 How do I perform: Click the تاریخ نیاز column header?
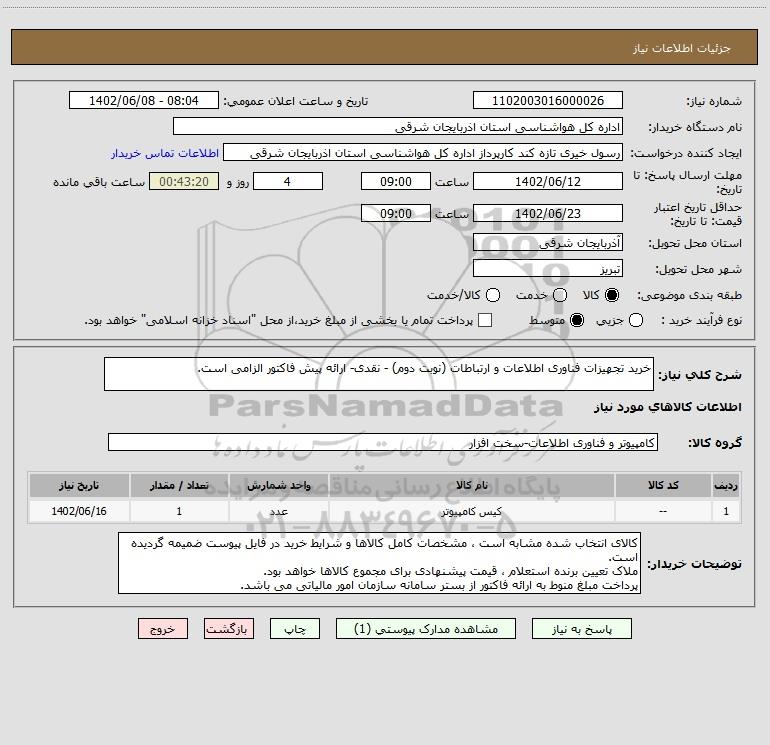[79, 485]
